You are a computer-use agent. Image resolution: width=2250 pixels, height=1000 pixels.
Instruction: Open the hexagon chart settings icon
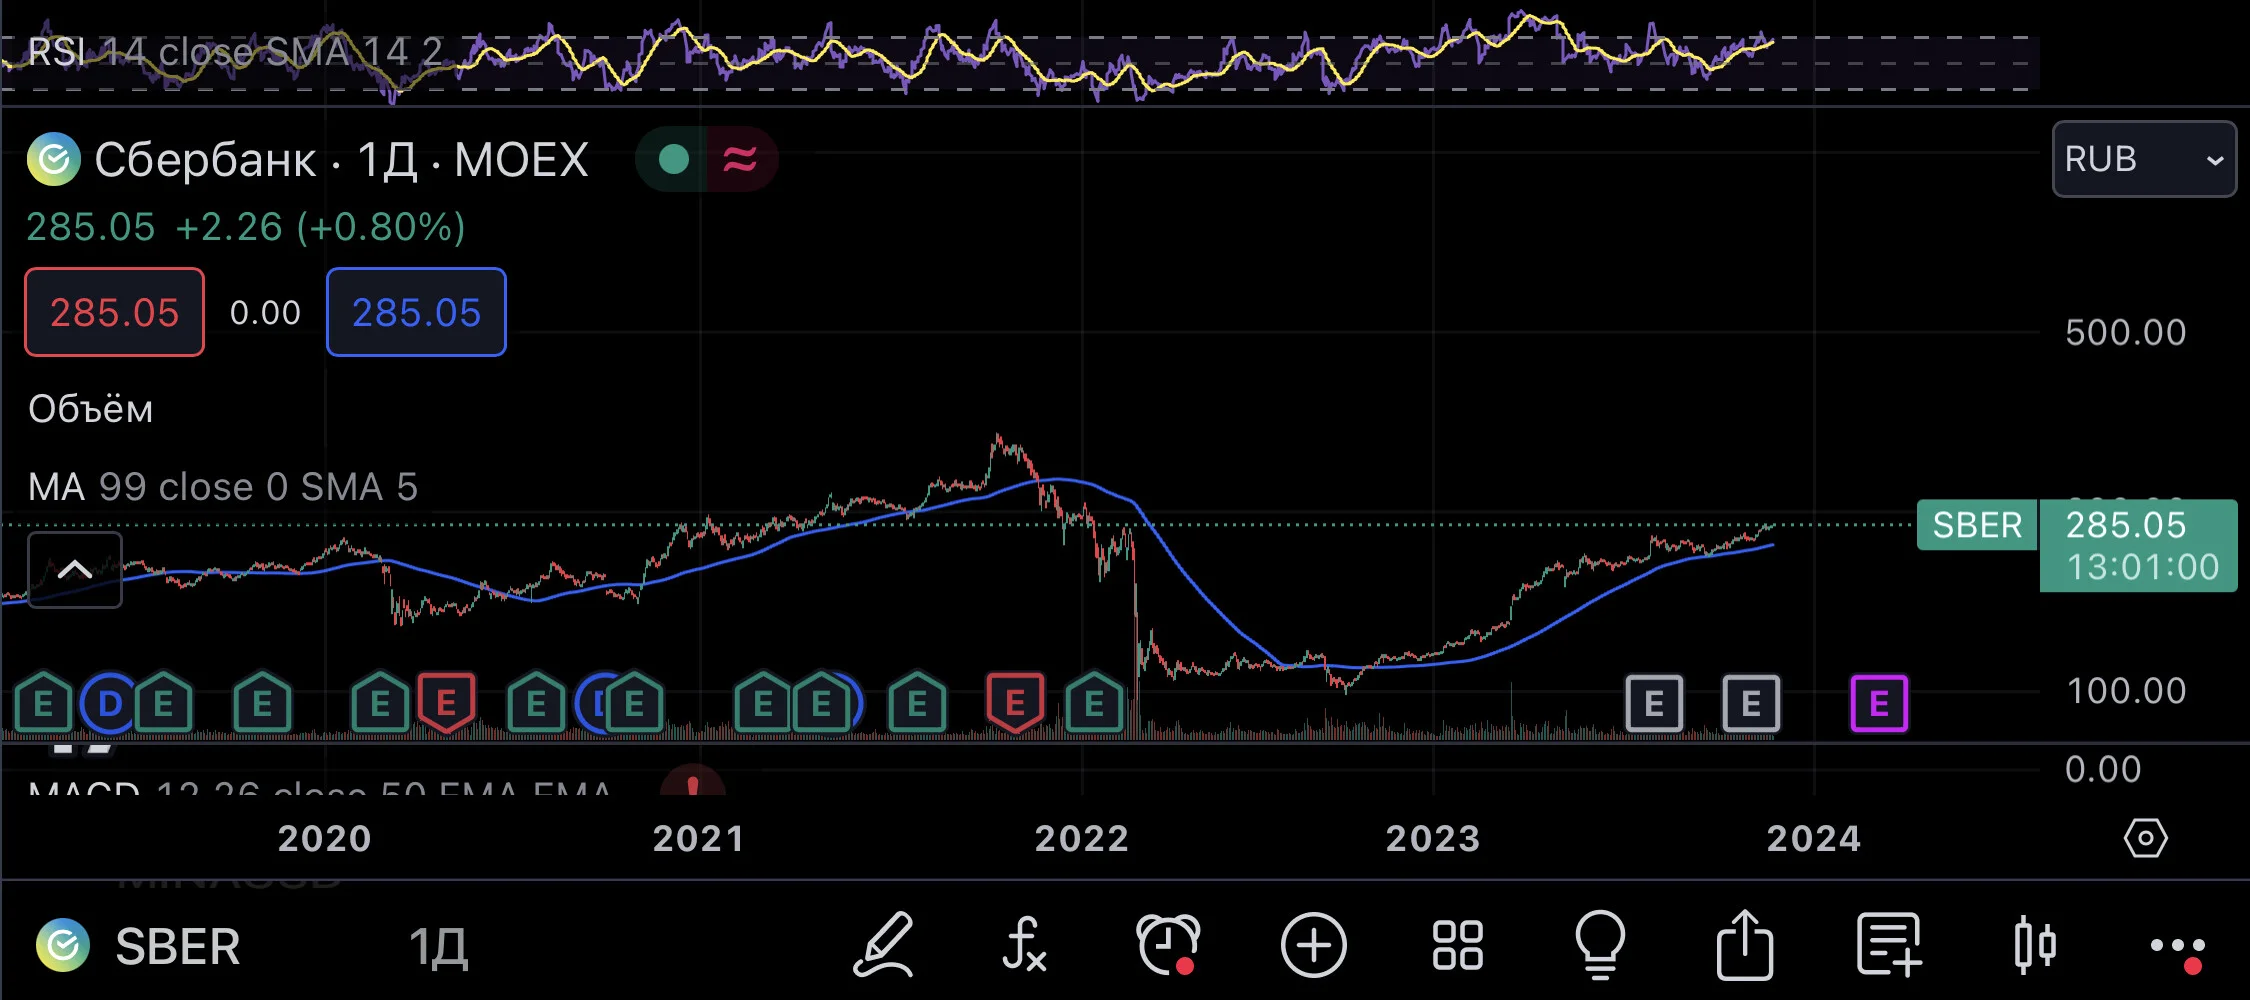(x=2145, y=838)
